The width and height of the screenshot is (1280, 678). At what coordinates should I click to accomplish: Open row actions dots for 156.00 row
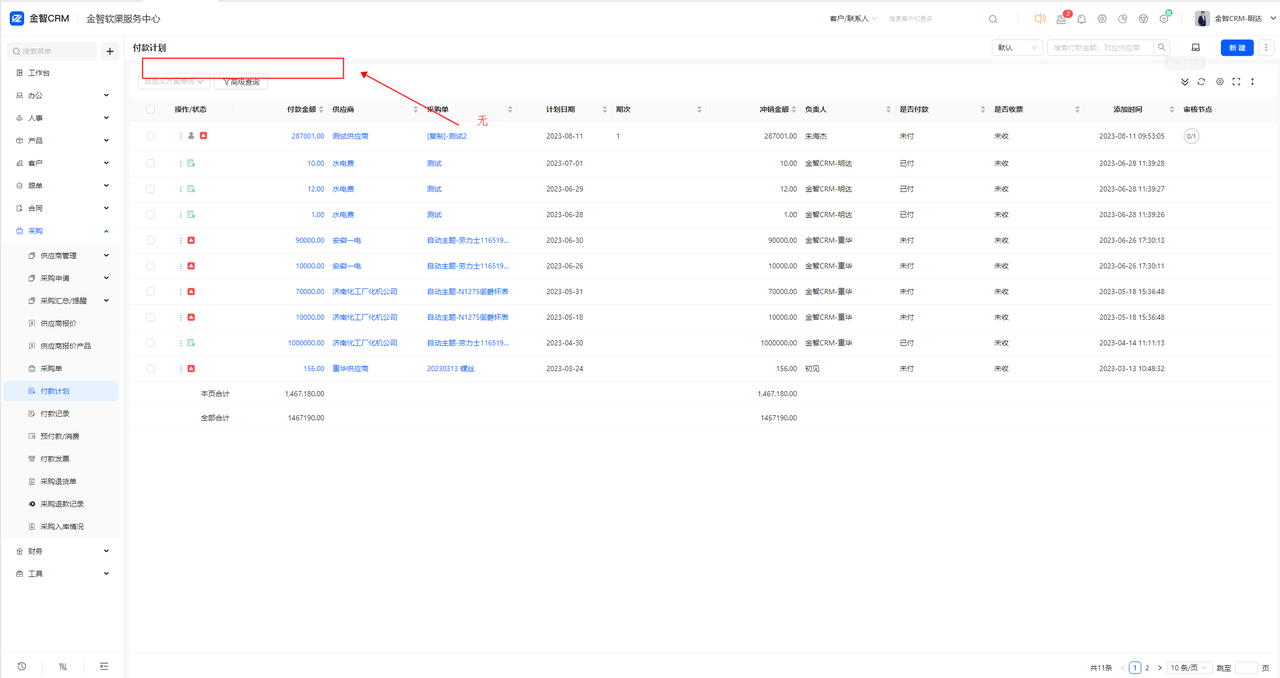(181, 369)
